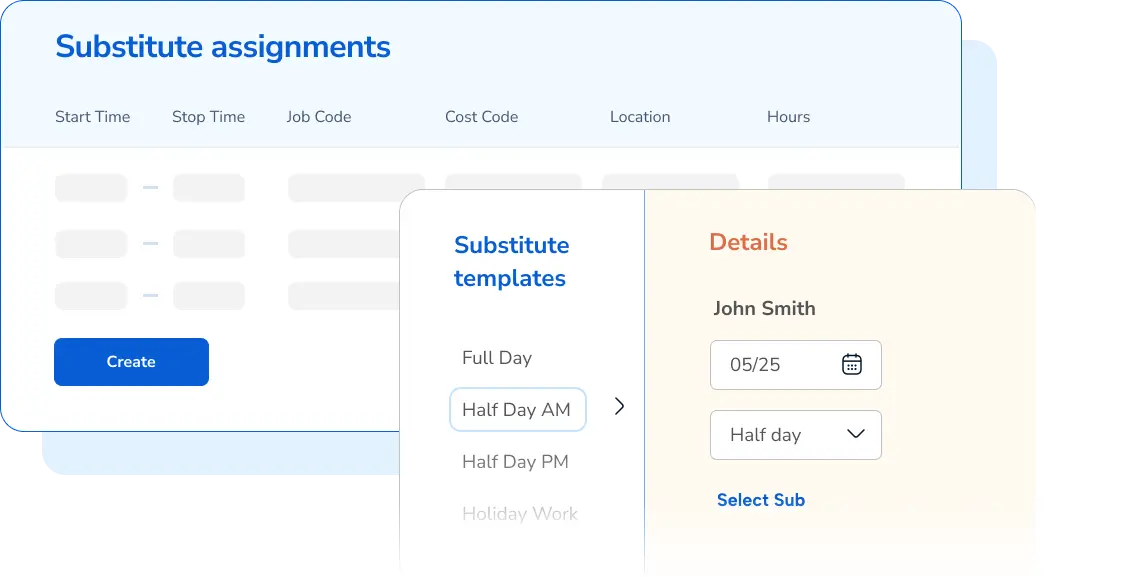Image resolution: width=1128 pixels, height=584 pixels.
Task: Click the Cost Code column header
Action: 481,117
